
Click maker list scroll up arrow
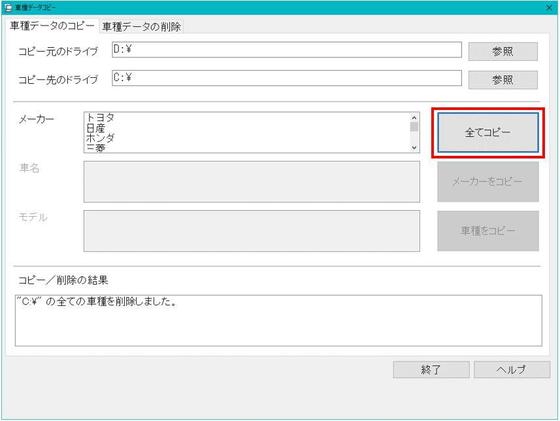[x=414, y=117]
